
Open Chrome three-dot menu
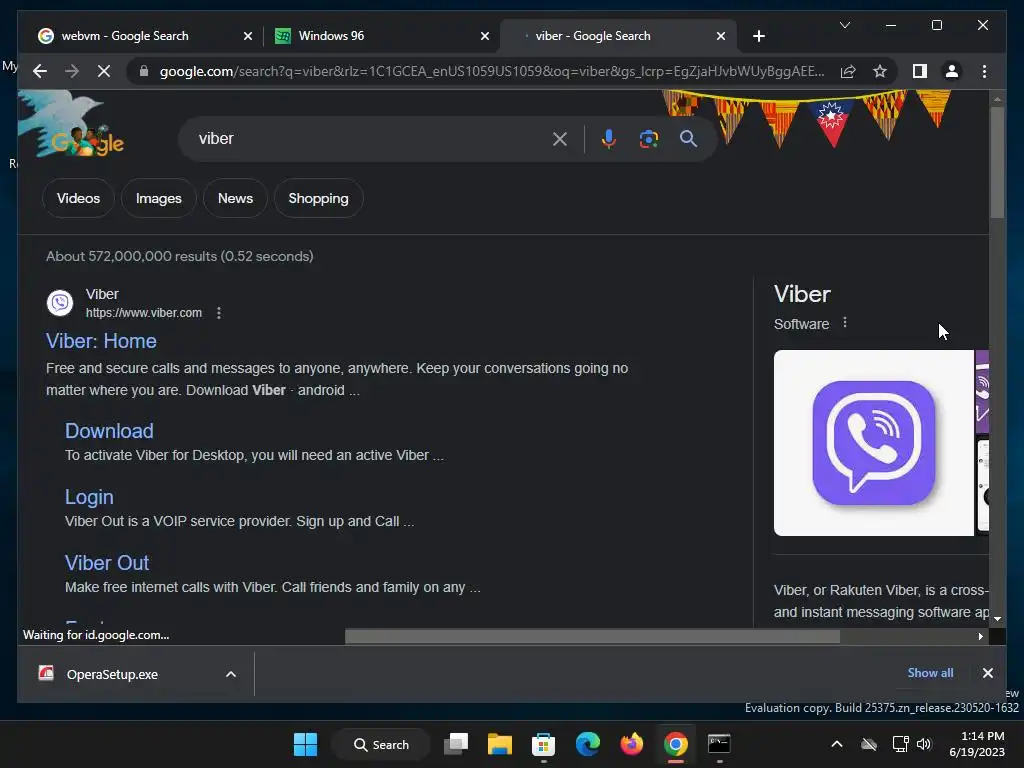984,71
